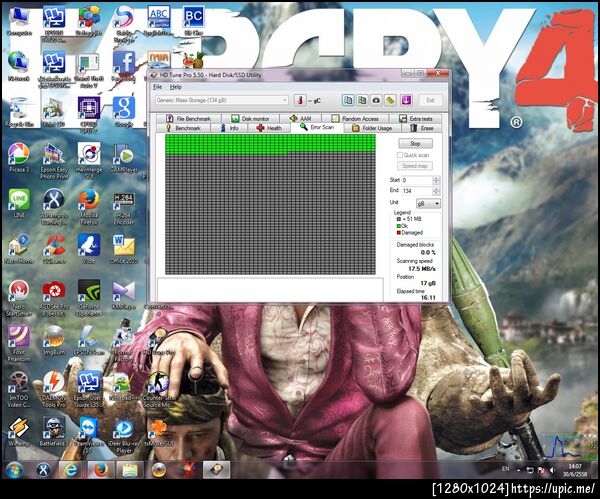
Task: Open the ImgBurn desktop shortcut
Action: (x=54, y=340)
